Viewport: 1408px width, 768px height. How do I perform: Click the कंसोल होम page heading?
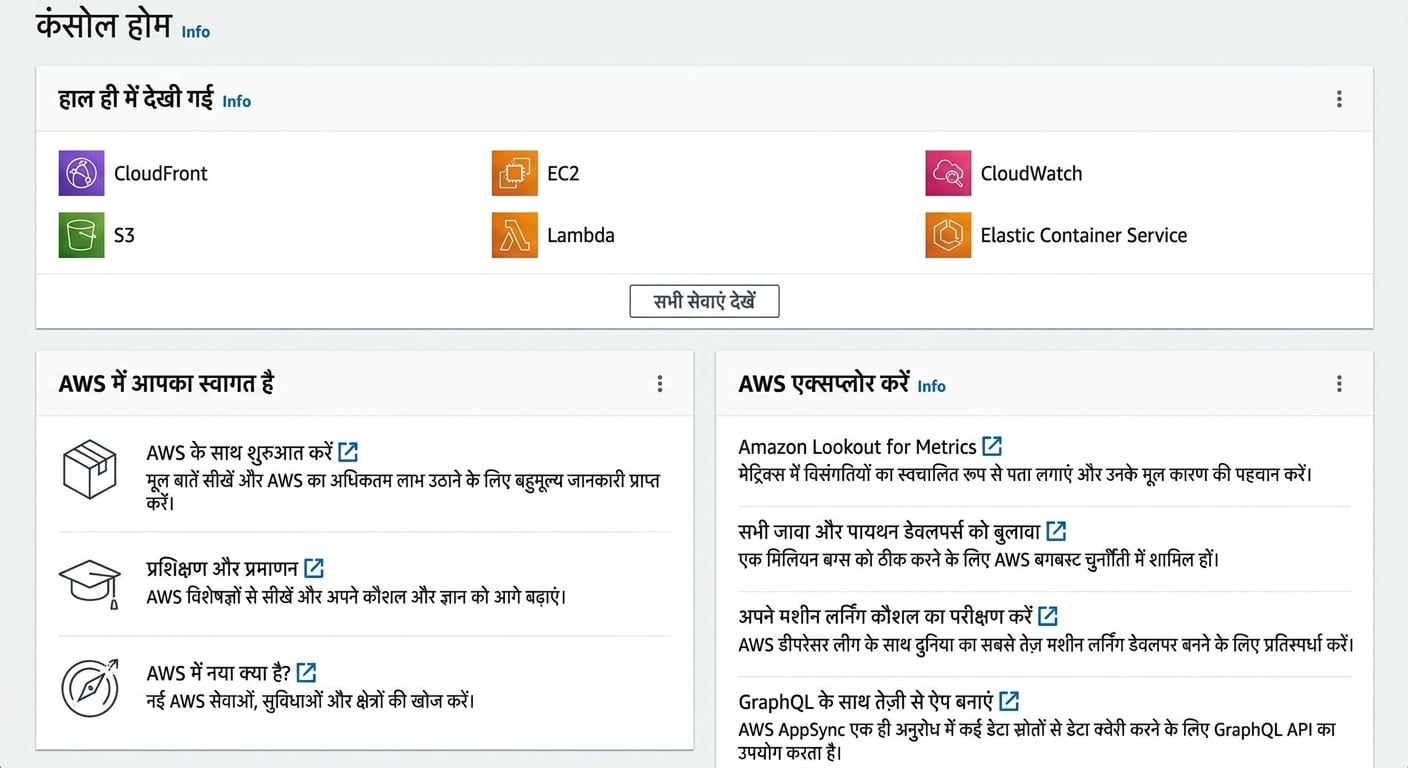tap(104, 25)
